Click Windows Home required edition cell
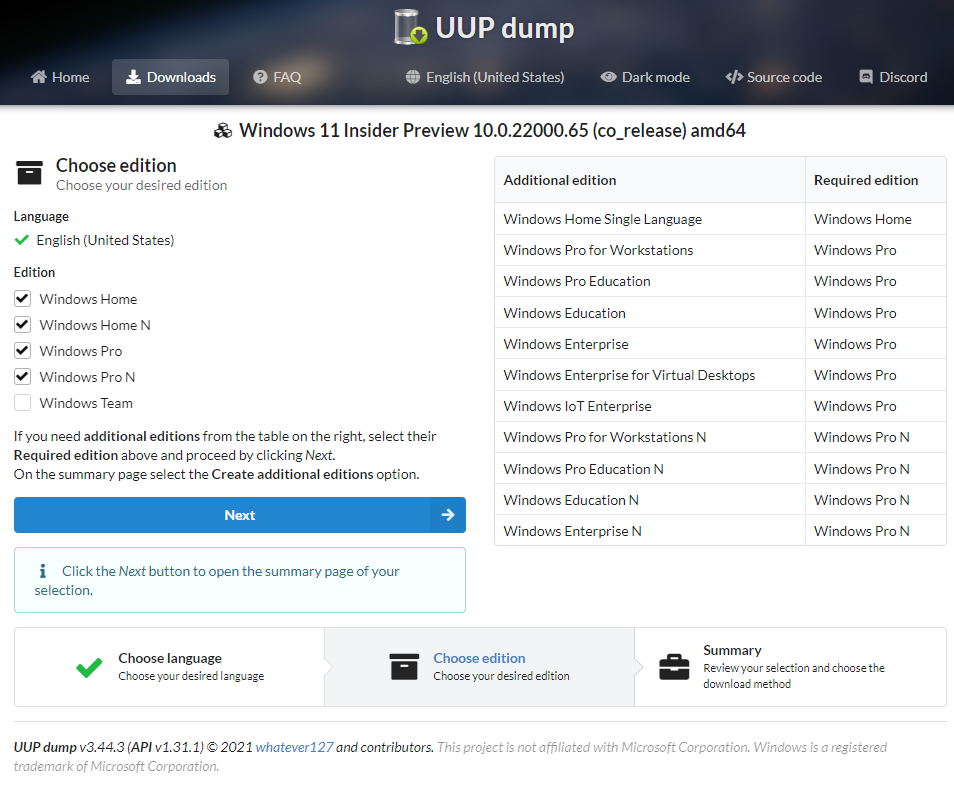954x789 pixels. (x=876, y=219)
